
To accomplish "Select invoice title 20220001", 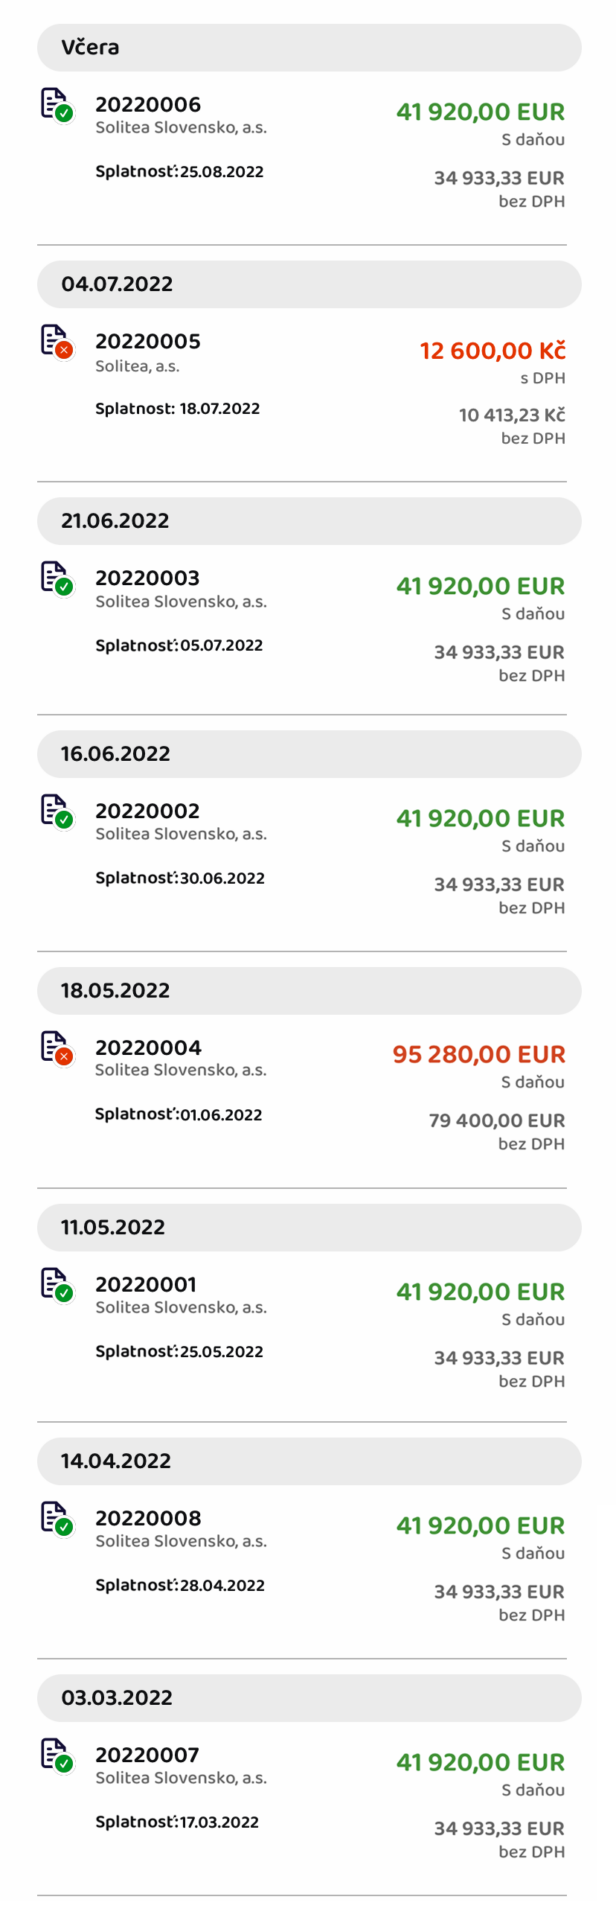I will click(x=146, y=1284).
